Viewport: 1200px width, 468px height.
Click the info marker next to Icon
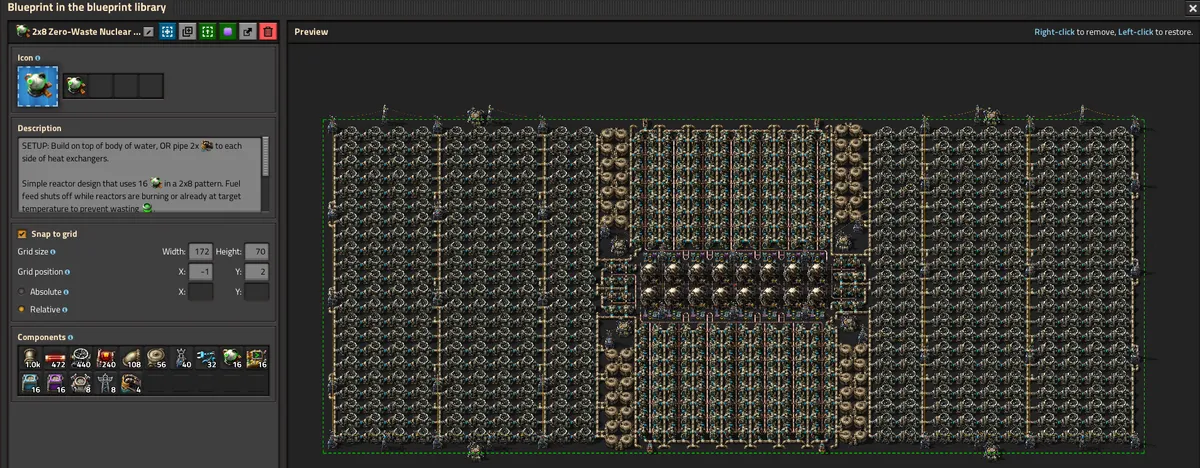click(x=39, y=58)
